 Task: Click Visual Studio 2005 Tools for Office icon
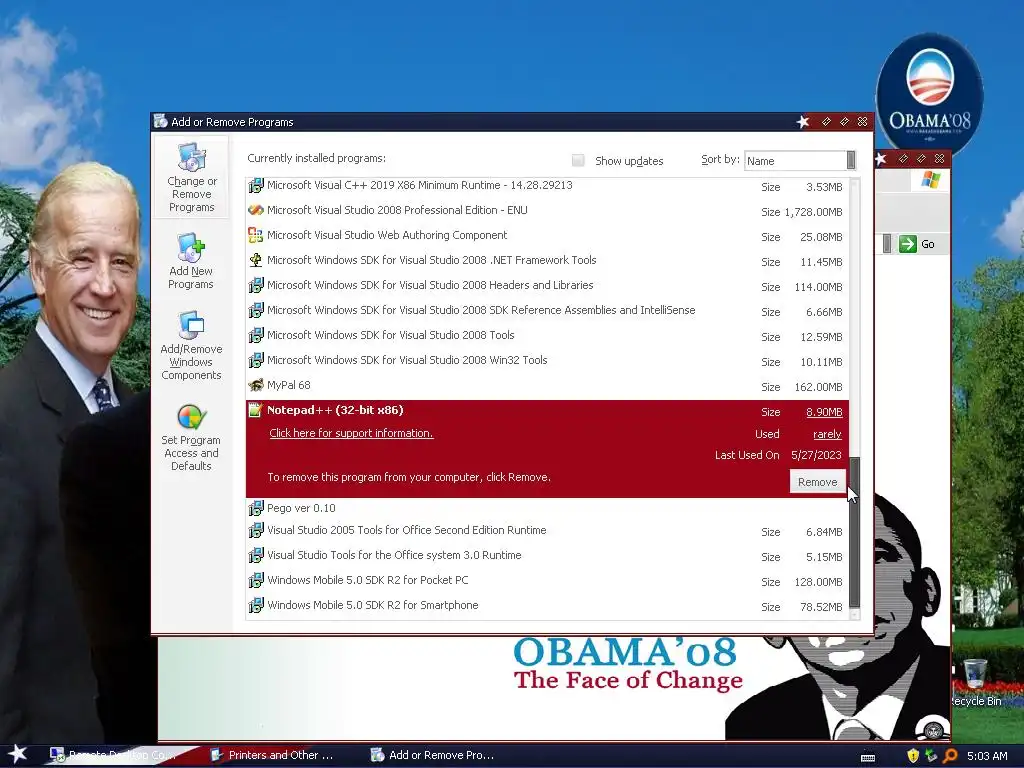(256, 530)
